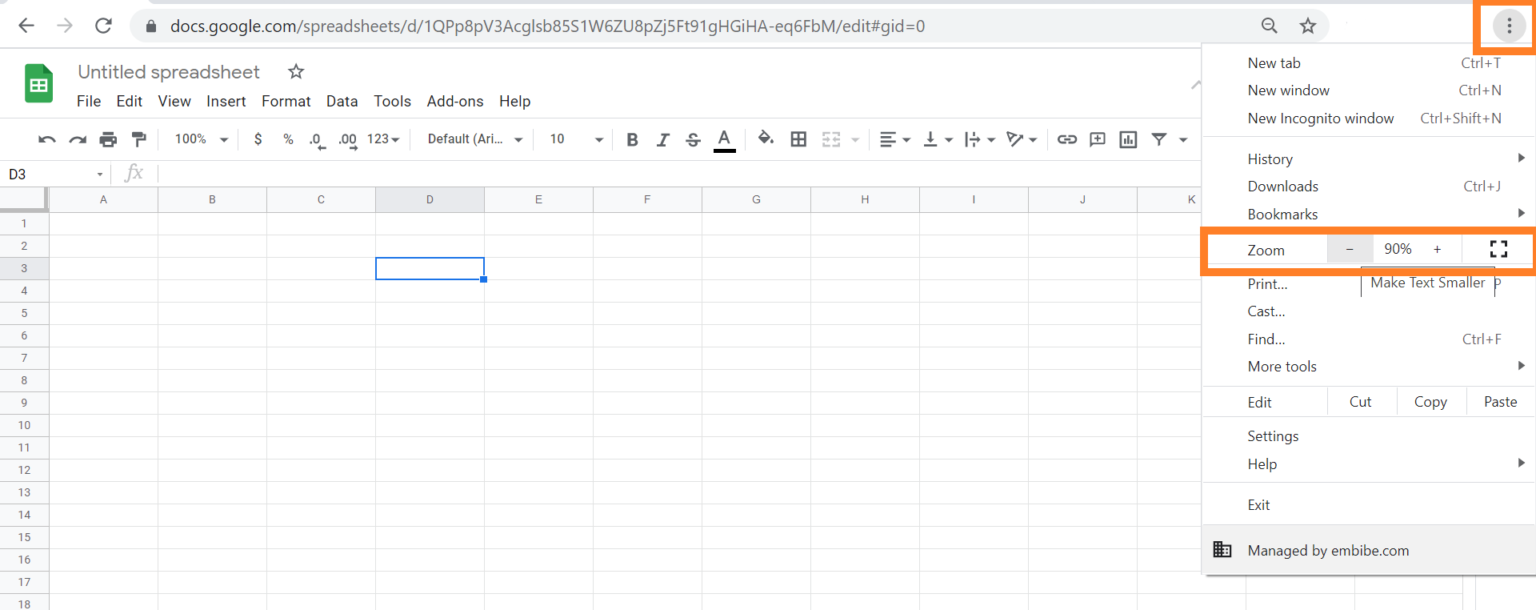Insert a link
Screen dimensions: 1536x610
(x=1066, y=139)
